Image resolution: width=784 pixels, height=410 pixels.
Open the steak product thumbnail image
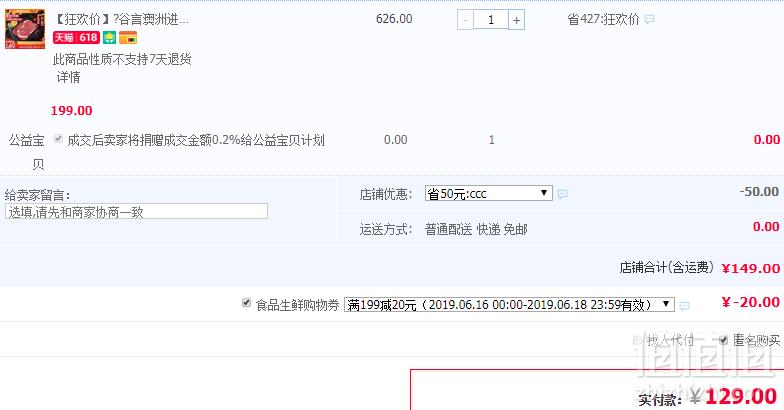[x=25, y=29]
